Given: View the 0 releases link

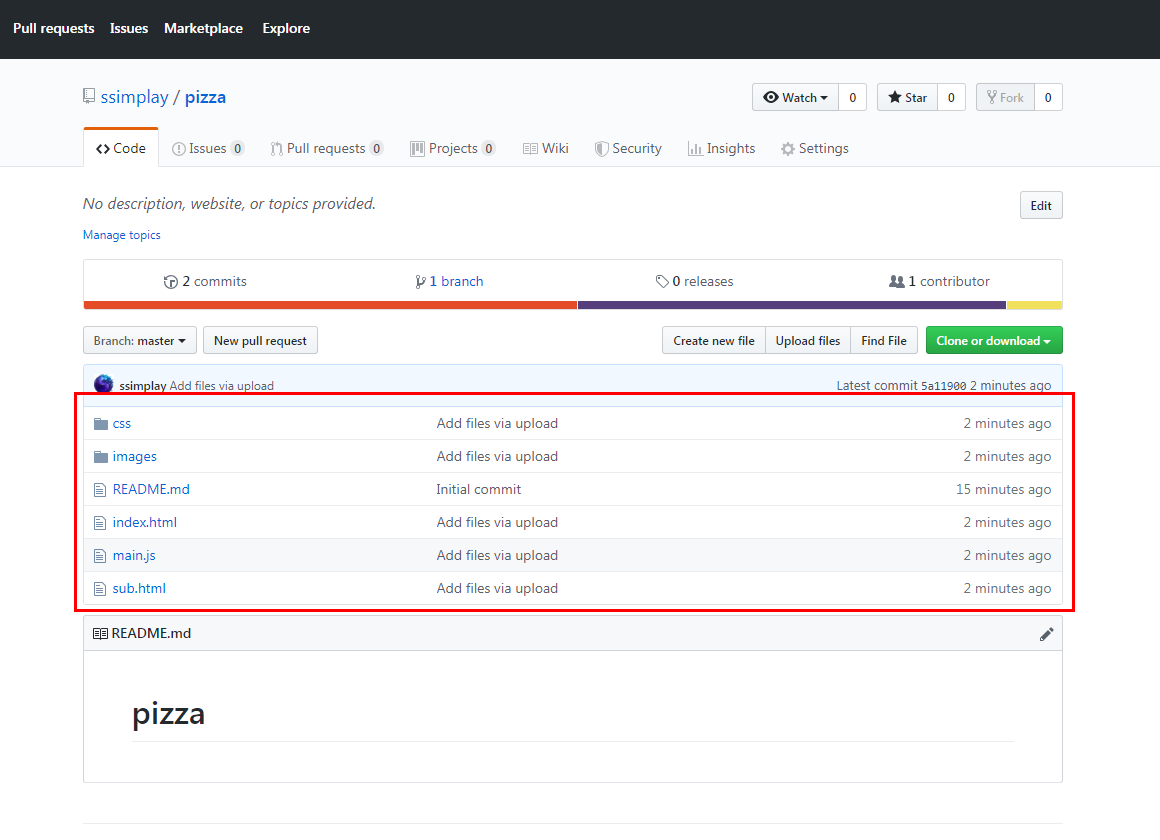Looking at the screenshot, I should click(x=695, y=281).
